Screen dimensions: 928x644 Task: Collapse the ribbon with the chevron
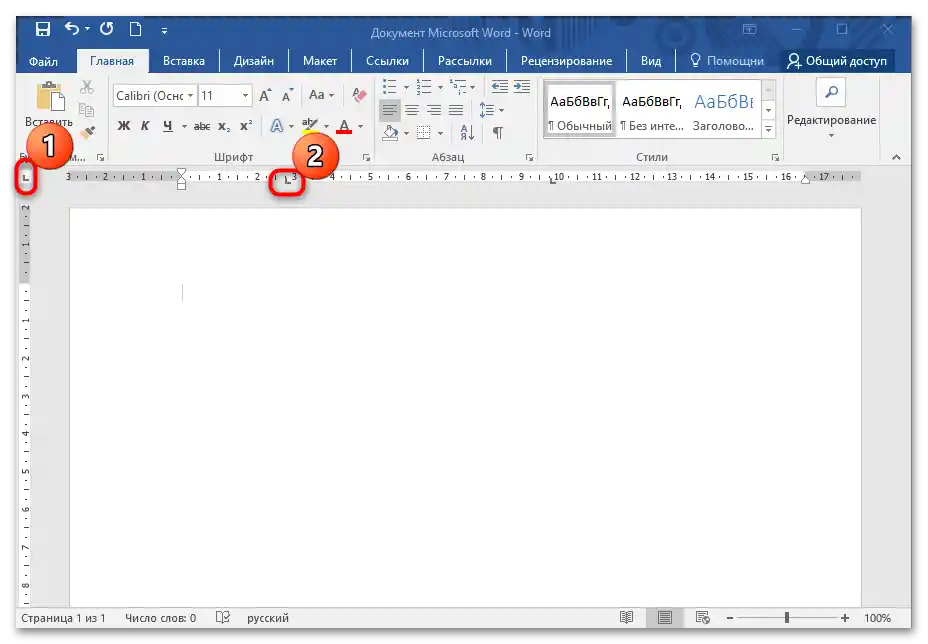pyautogui.click(x=896, y=157)
